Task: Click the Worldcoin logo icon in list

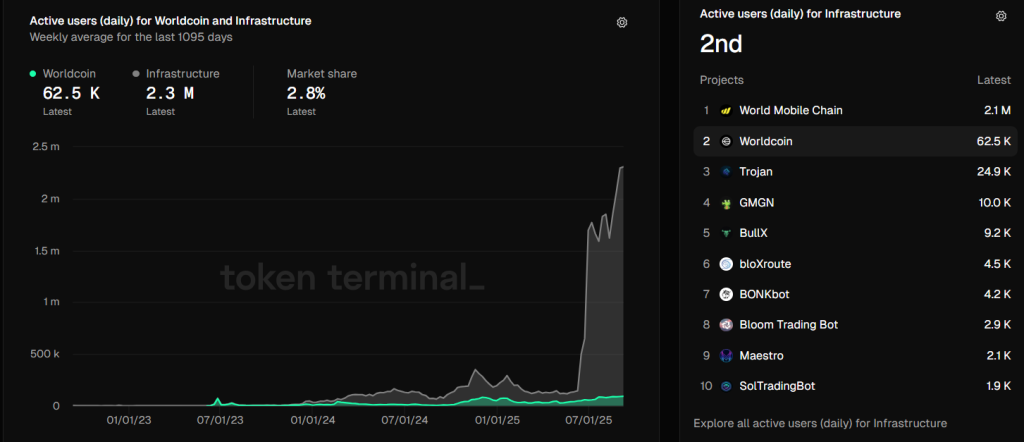Action: 726,142
